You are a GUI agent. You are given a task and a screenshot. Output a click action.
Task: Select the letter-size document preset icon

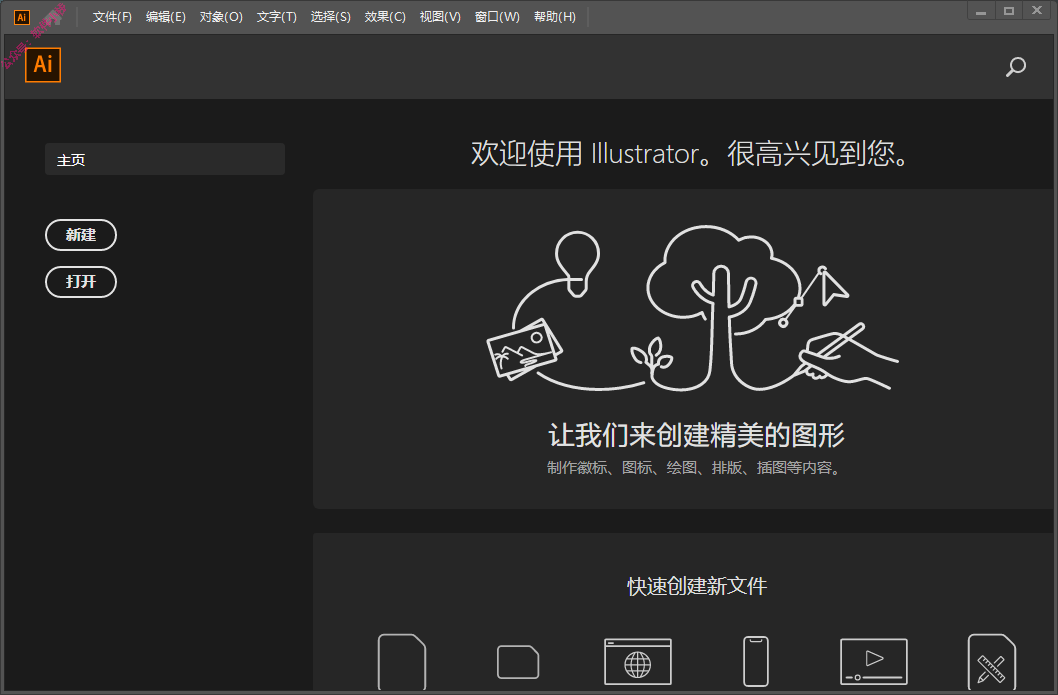point(401,662)
